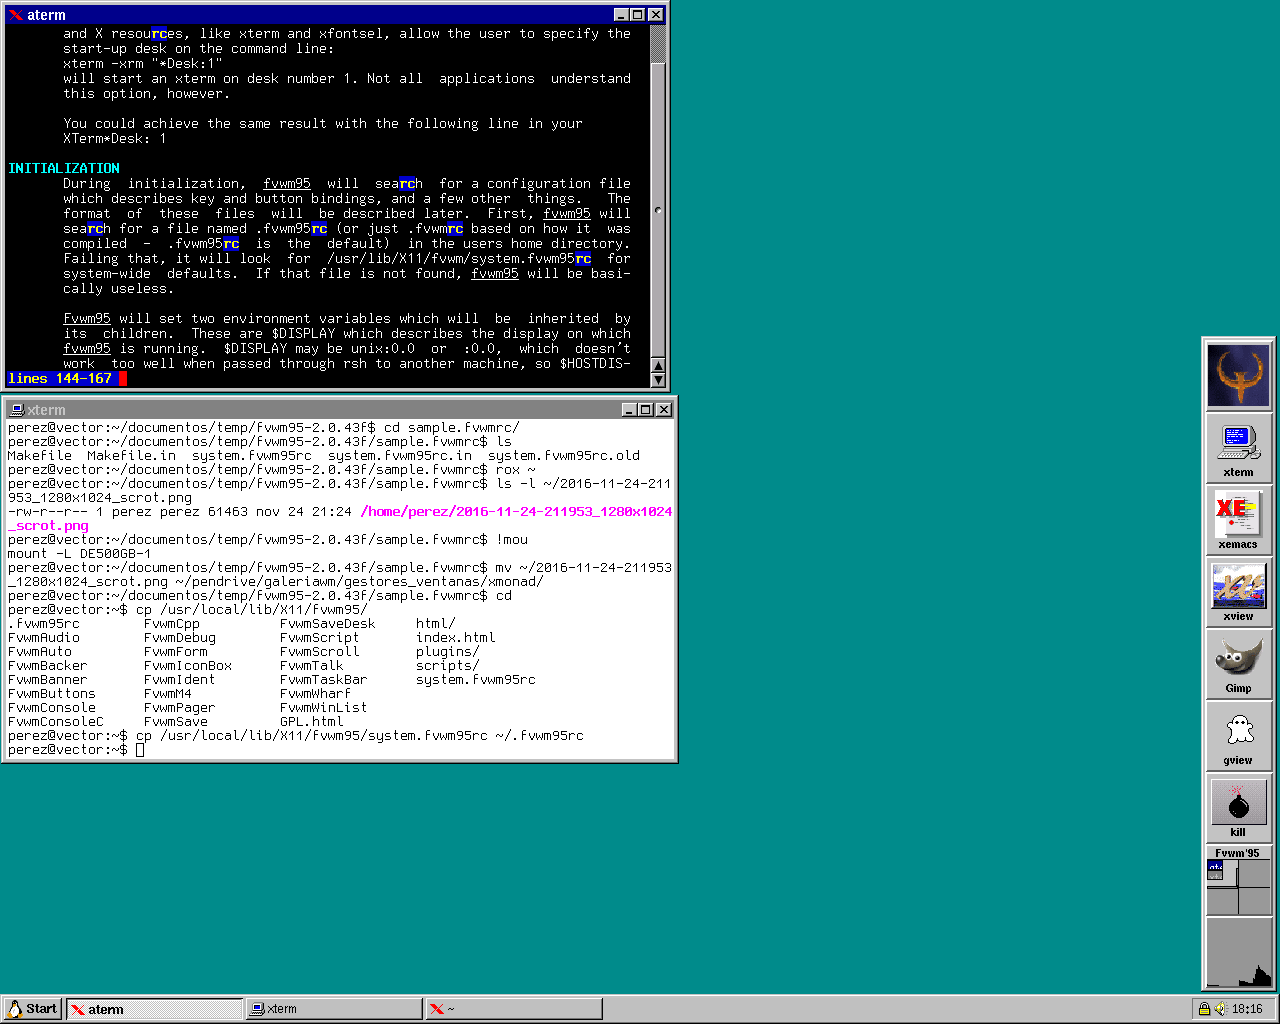Image resolution: width=1280 pixels, height=1024 pixels.
Task: Activate the "~" window taskbar button
Action: [x=514, y=1009]
